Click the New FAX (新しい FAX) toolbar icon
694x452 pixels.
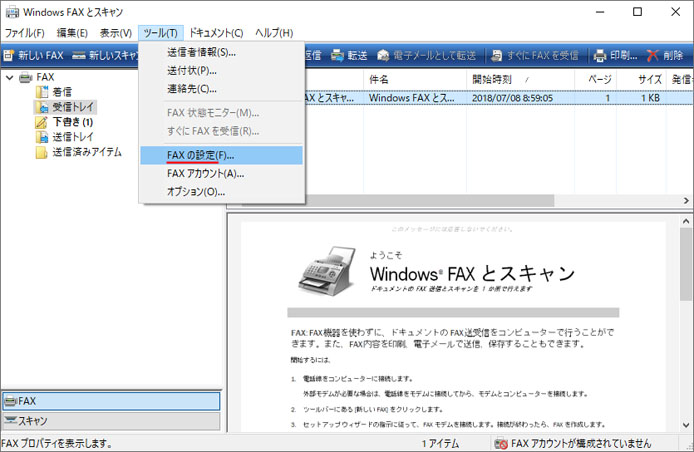tap(9, 55)
